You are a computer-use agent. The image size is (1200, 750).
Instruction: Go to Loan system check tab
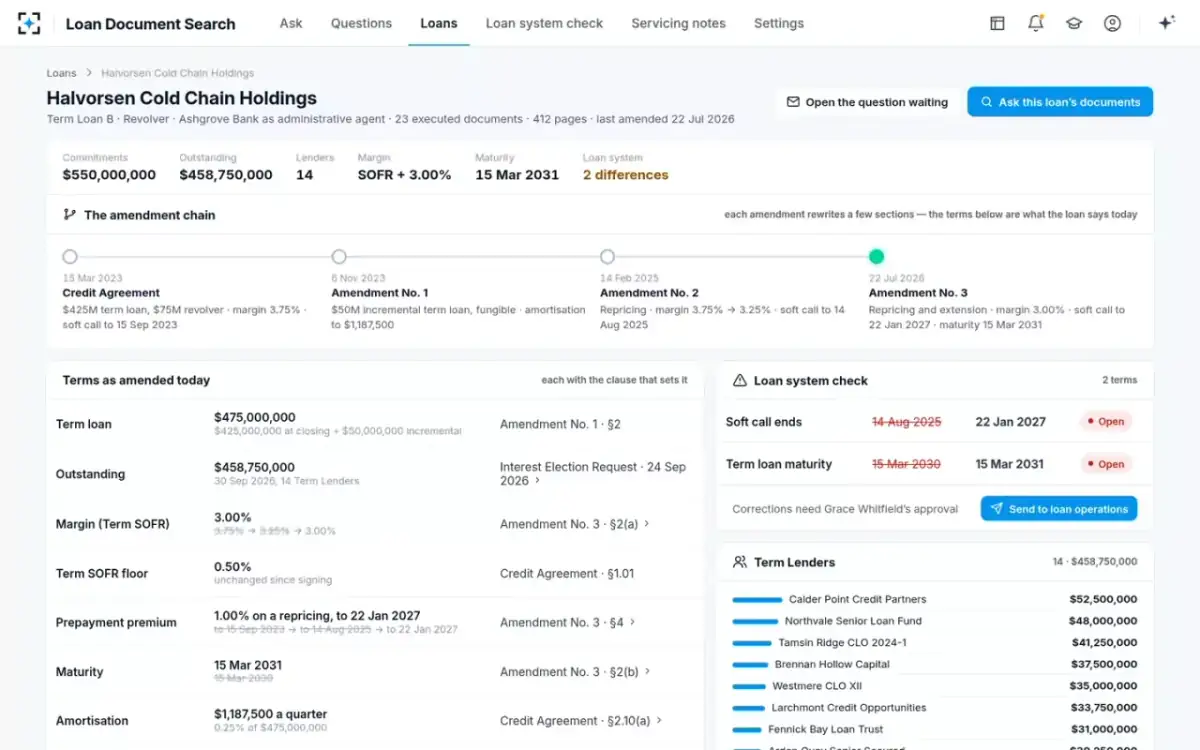[x=544, y=23]
